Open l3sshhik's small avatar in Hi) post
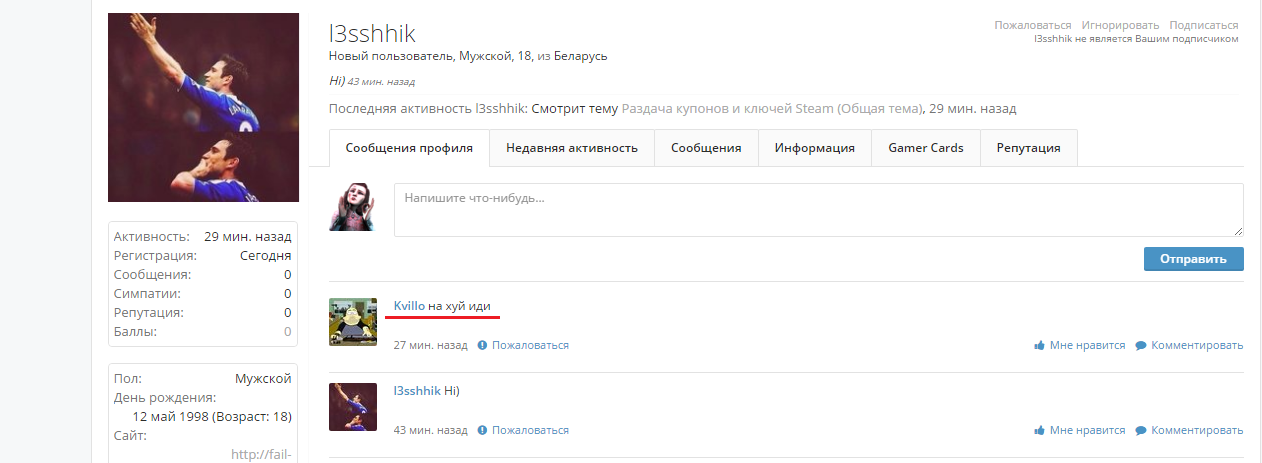1262x463 pixels. [353, 407]
